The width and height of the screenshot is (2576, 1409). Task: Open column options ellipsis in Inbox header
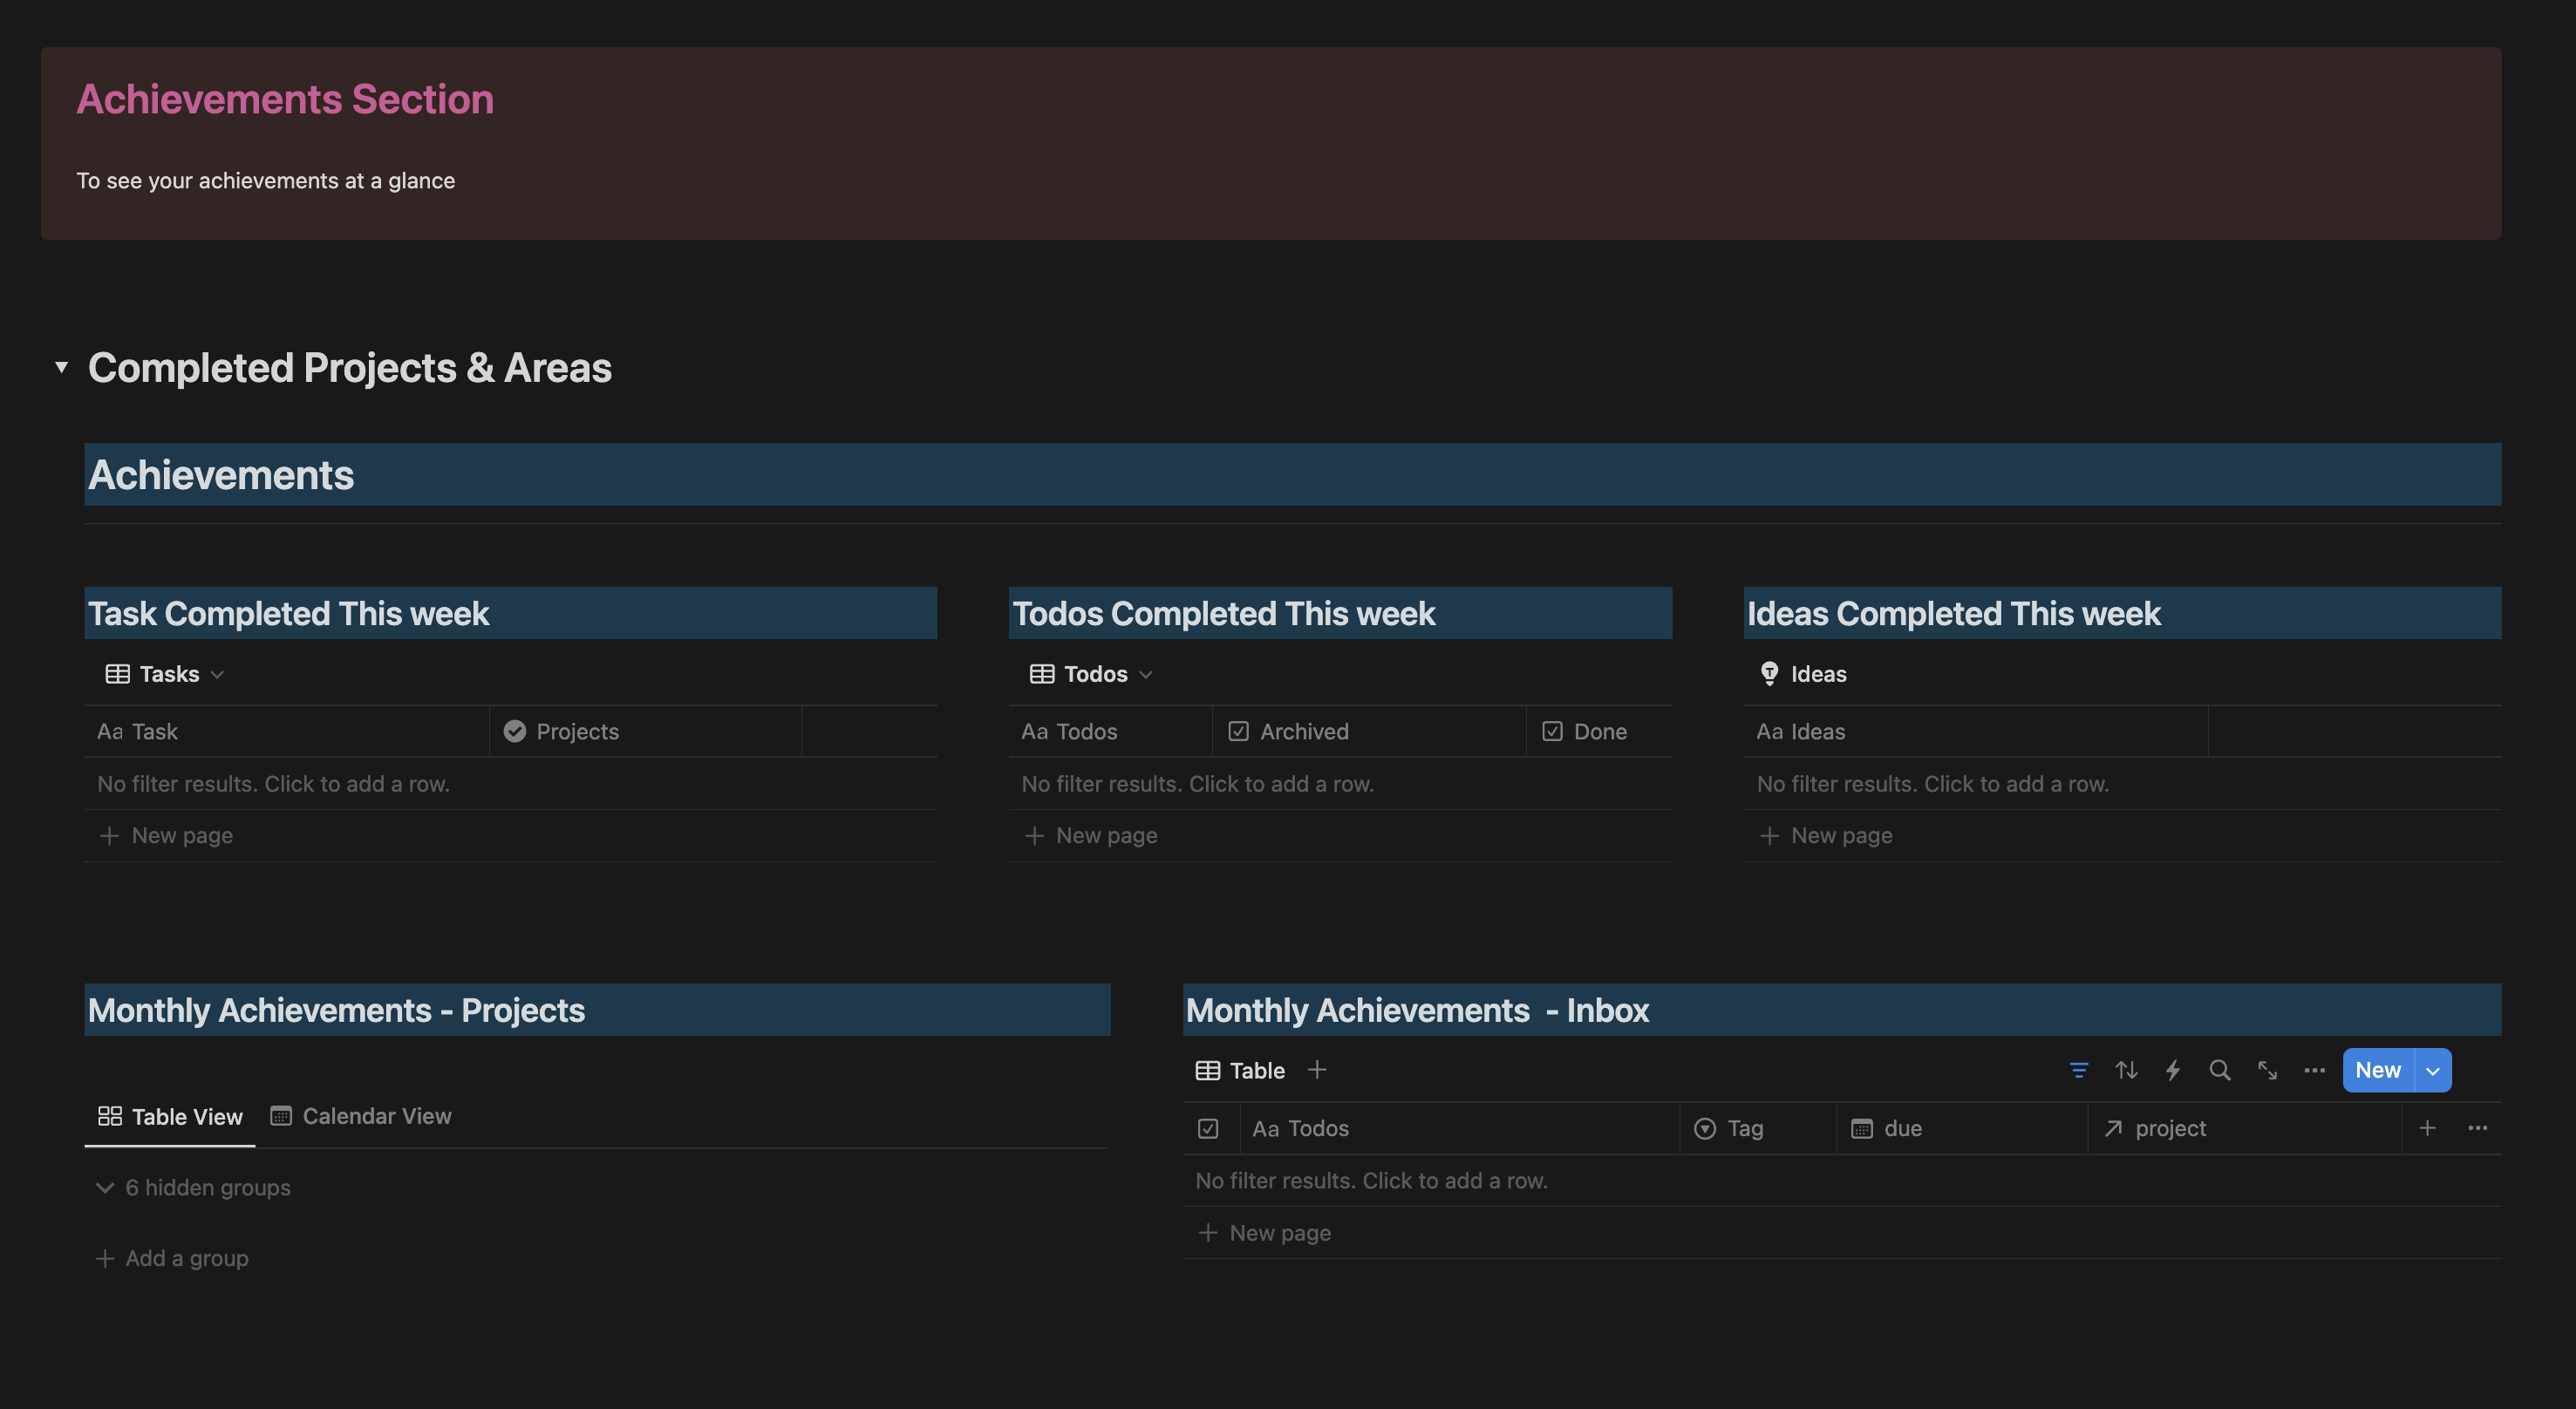2477,1128
